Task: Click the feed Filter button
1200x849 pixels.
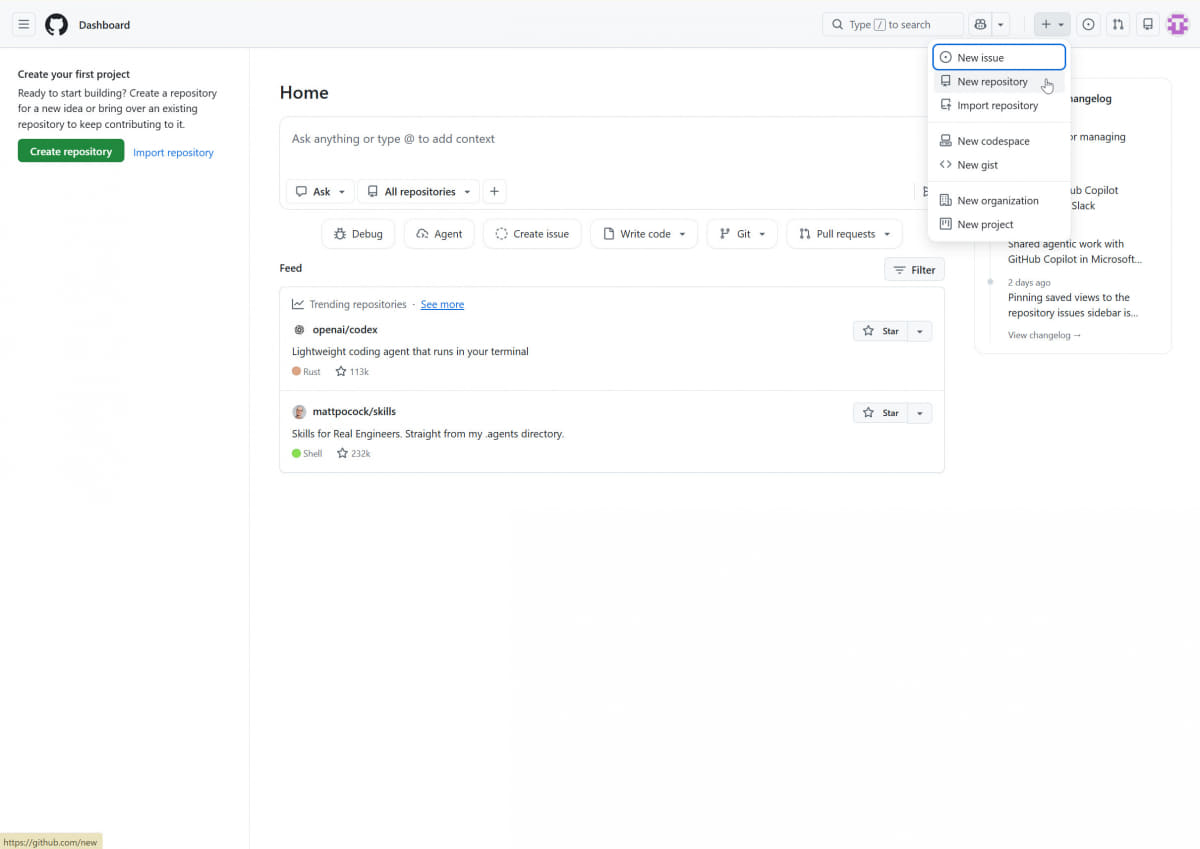Action: coord(914,270)
